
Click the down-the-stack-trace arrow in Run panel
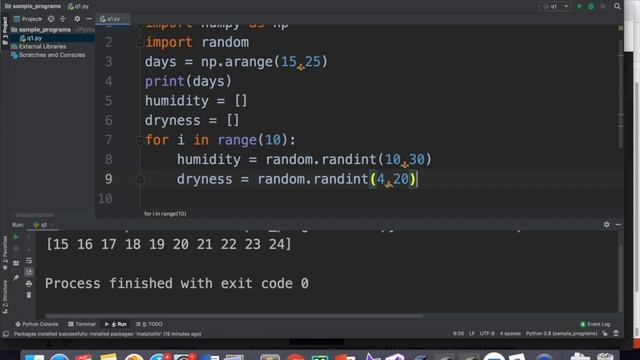pyautogui.click(x=29, y=249)
